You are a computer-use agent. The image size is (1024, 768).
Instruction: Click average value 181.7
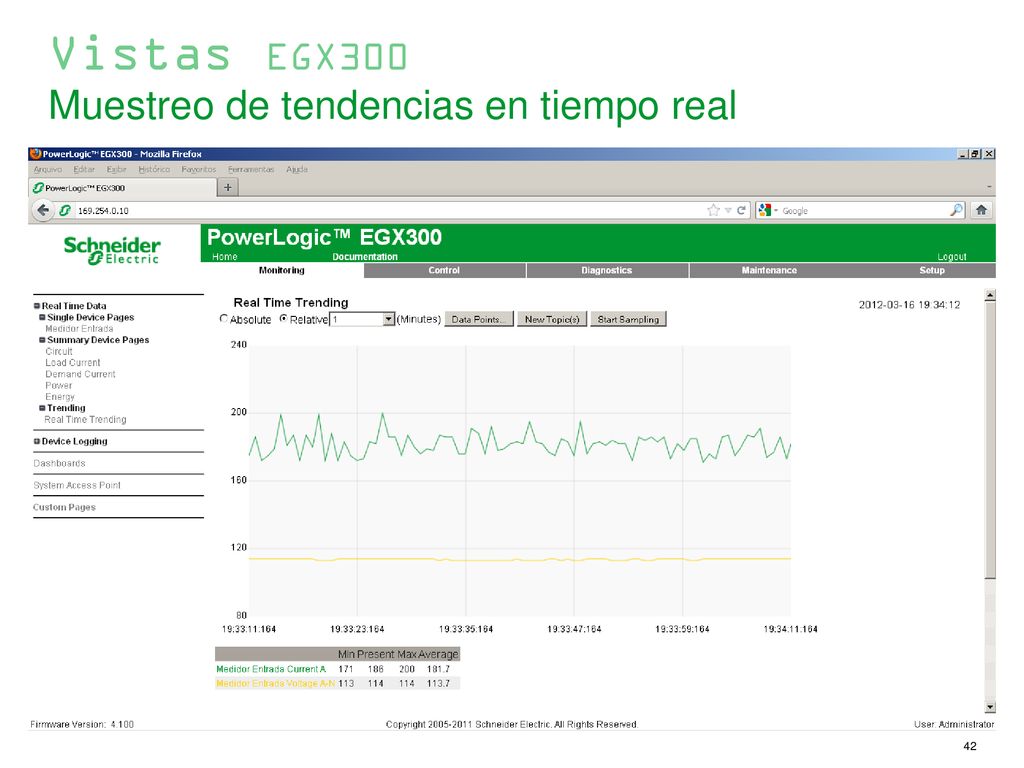tap(438, 669)
